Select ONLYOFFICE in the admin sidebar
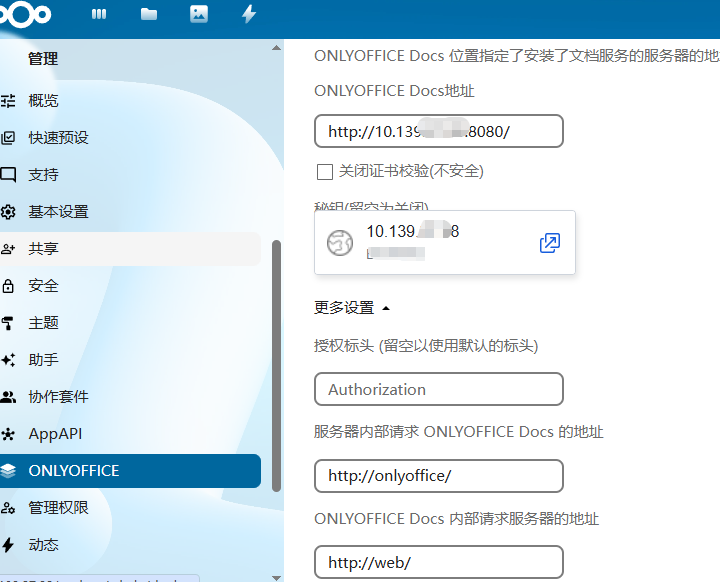The width and height of the screenshot is (720, 582). pyautogui.click(x=130, y=471)
